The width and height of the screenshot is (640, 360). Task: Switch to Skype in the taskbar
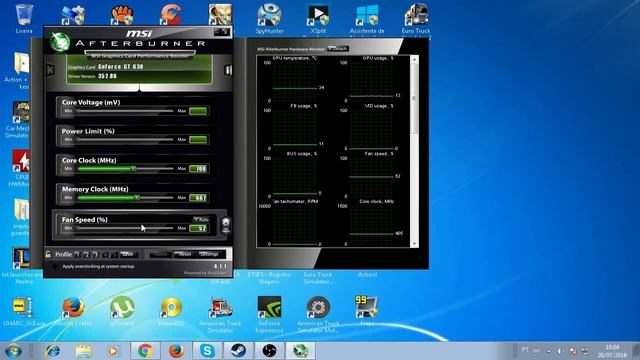(x=207, y=351)
